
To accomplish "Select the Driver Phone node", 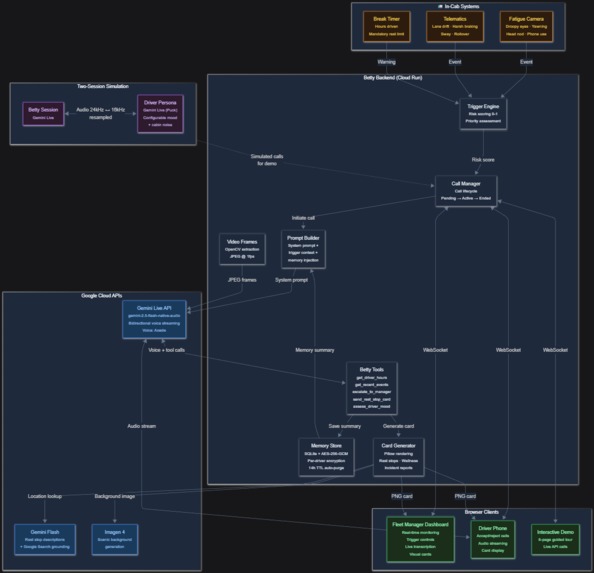I will point(492,539).
